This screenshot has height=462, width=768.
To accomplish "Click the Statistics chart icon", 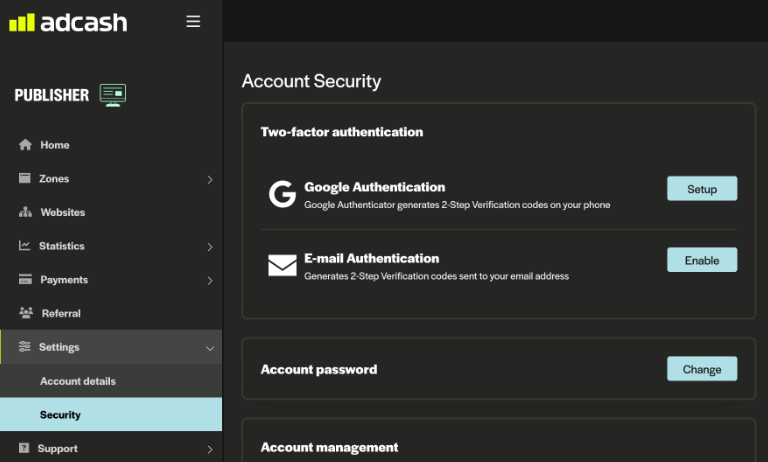I will pos(25,246).
